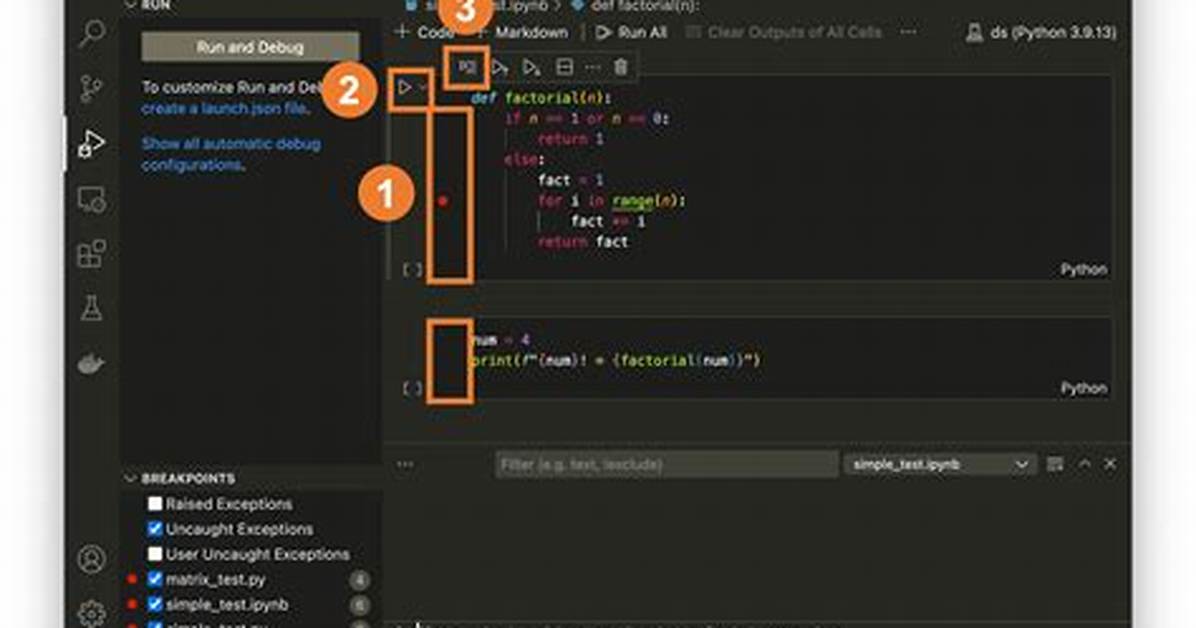Change language Python of factorial cell
1196x628 pixels.
click(1083, 269)
